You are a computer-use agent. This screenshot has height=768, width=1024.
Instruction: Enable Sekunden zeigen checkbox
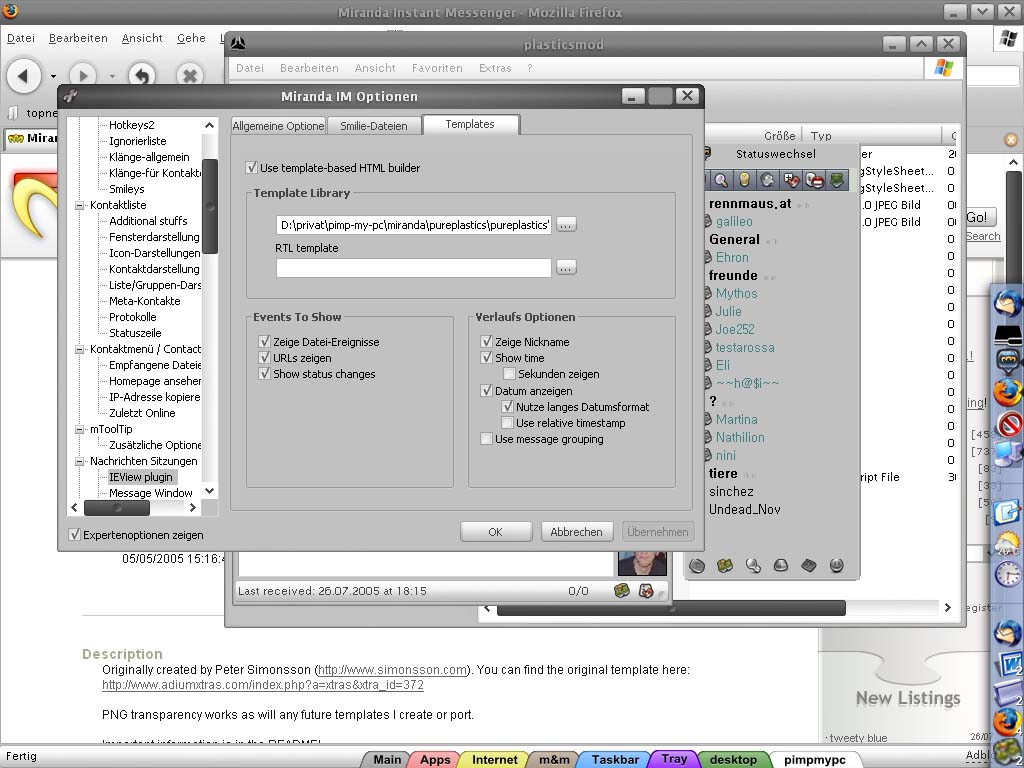point(509,374)
